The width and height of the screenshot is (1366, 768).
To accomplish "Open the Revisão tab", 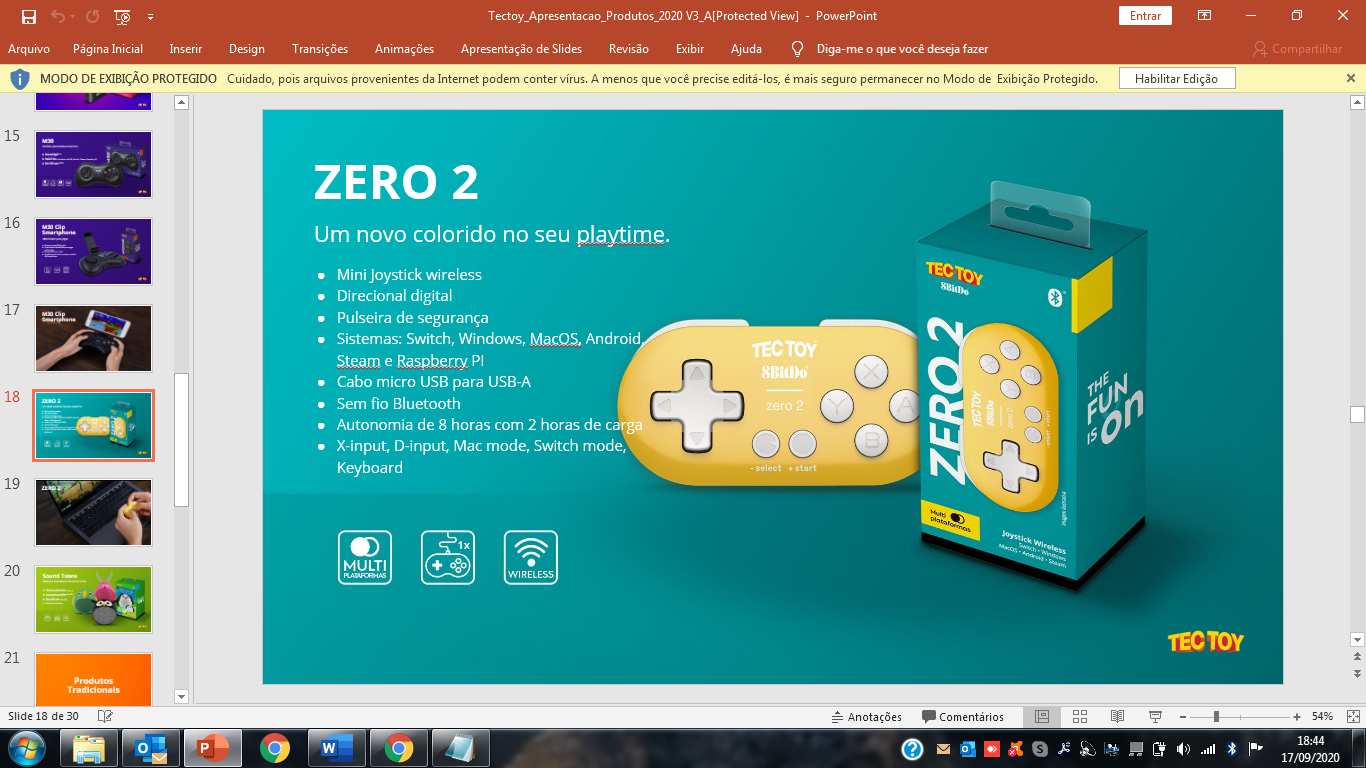I will (x=629, y=49).
